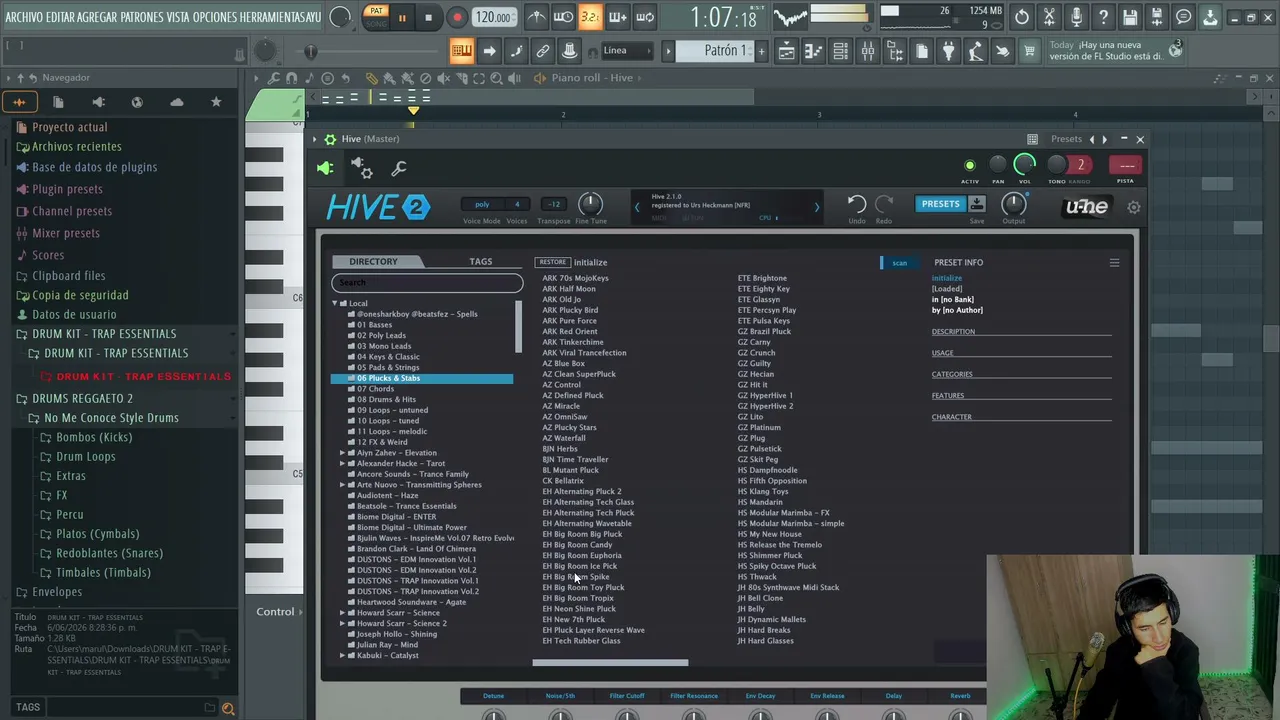This screenshot has height=720, width=1280.
Task: Click the tempo field showing 120.000
Action: (x=494, y=17)
